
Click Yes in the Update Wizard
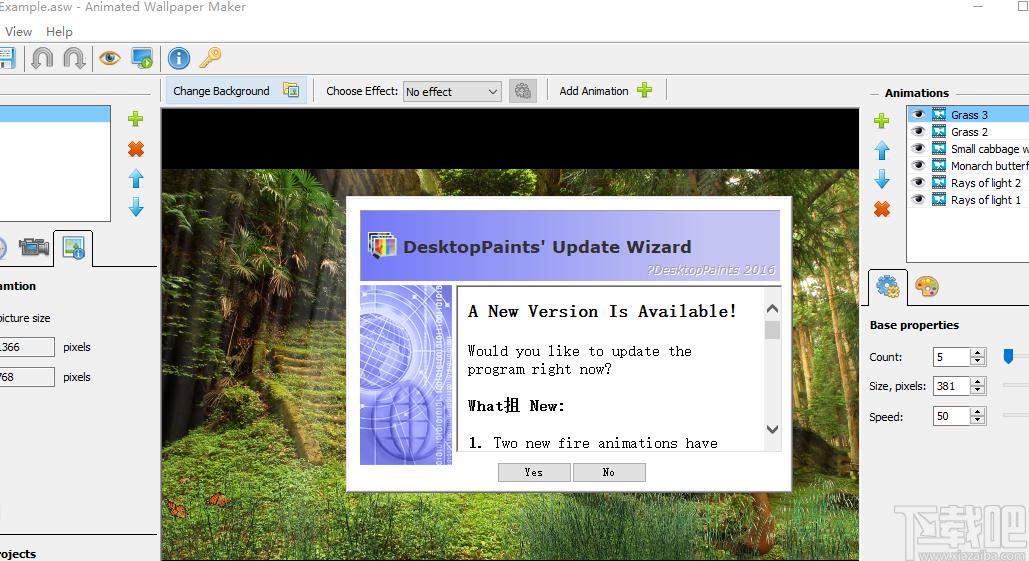534,472
